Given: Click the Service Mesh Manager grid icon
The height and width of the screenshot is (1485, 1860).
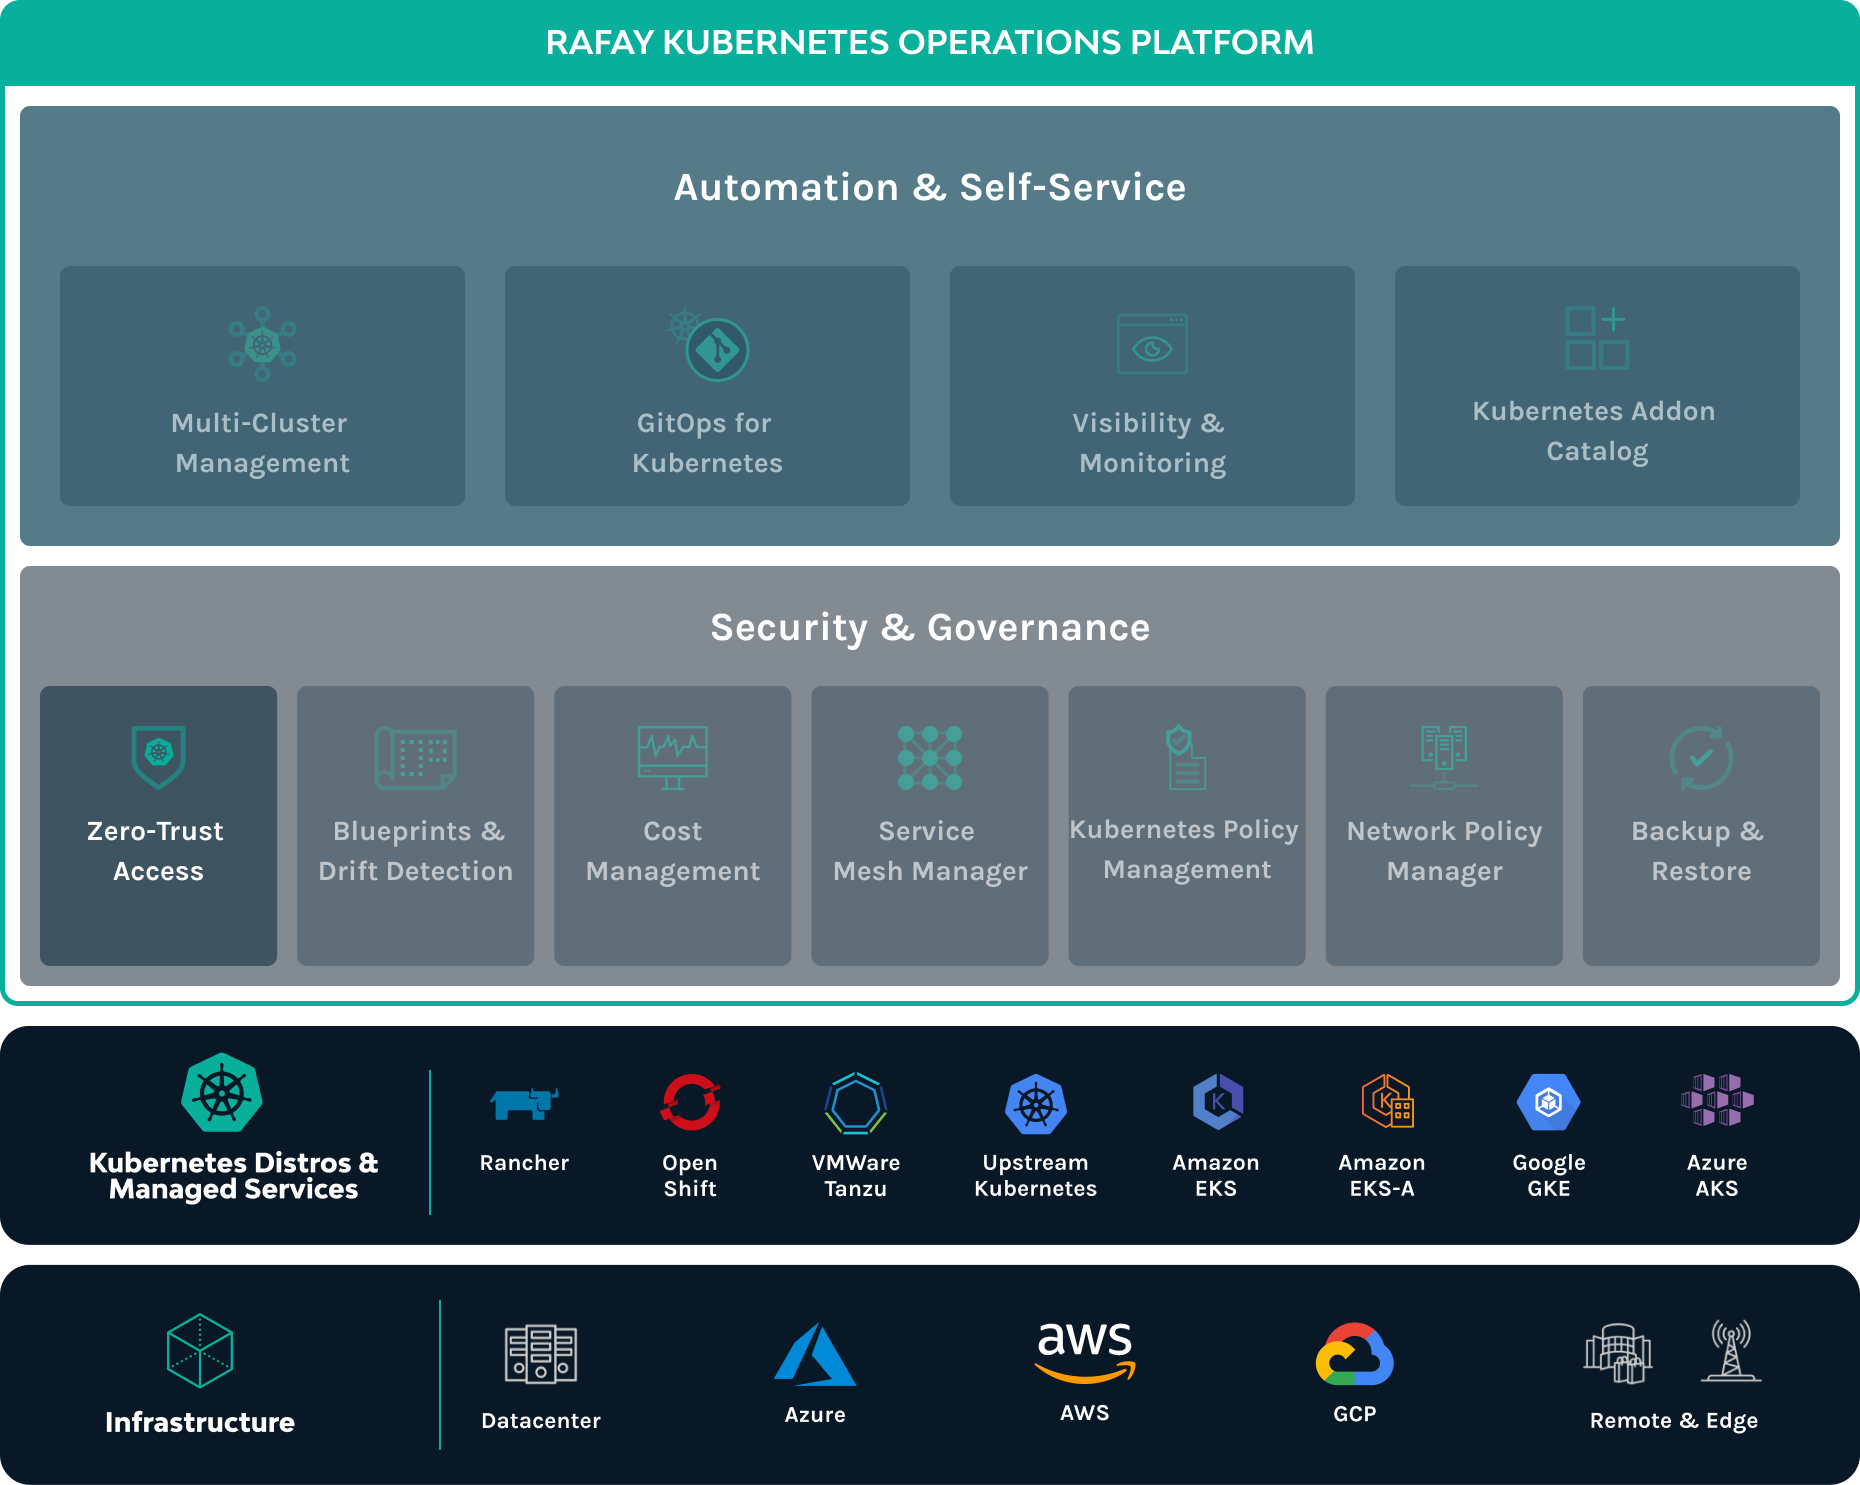Looking at the screenshot, I should tap(930, 757).
